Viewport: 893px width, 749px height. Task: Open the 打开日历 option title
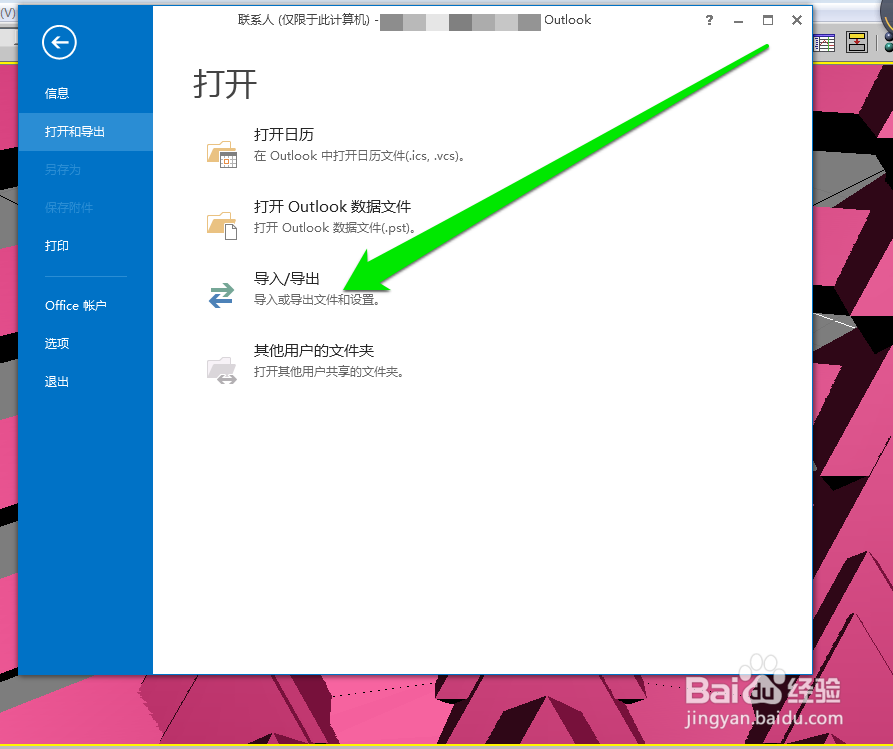point(284,134)
